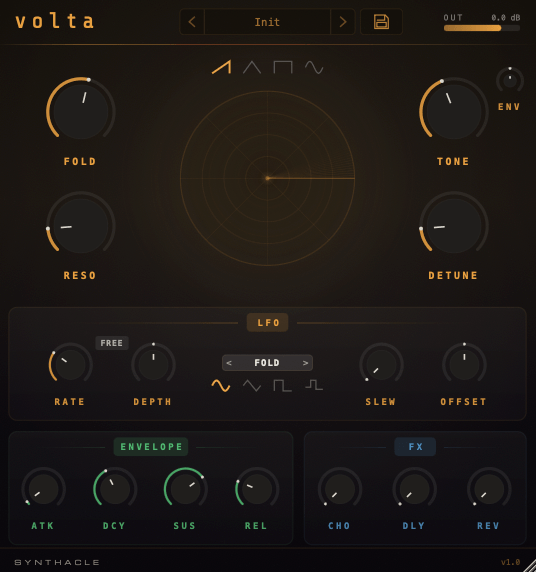Click the LFO DEPTH knob
The image size is (536, 572).
point(153,364)
